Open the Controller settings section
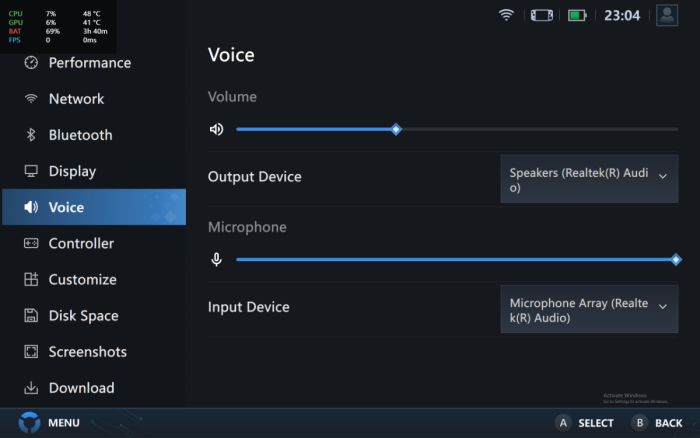Screen dimensions: 700x438 81,243
